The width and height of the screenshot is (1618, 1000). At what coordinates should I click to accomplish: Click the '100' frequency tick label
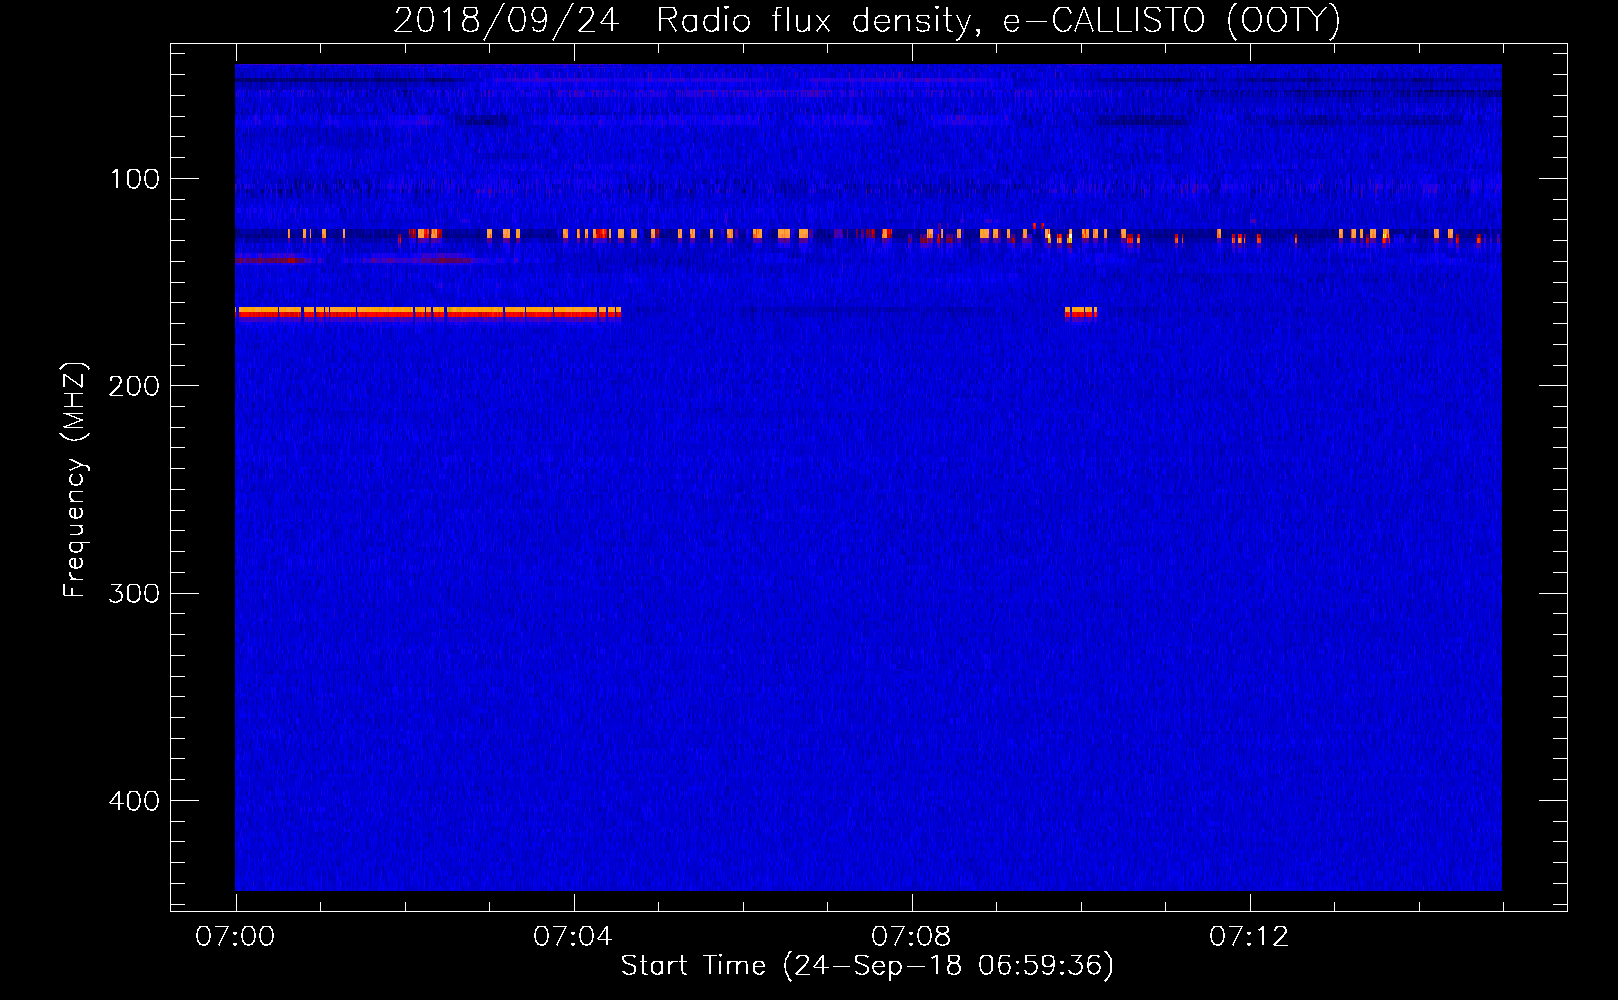click(x=135, y=179)
